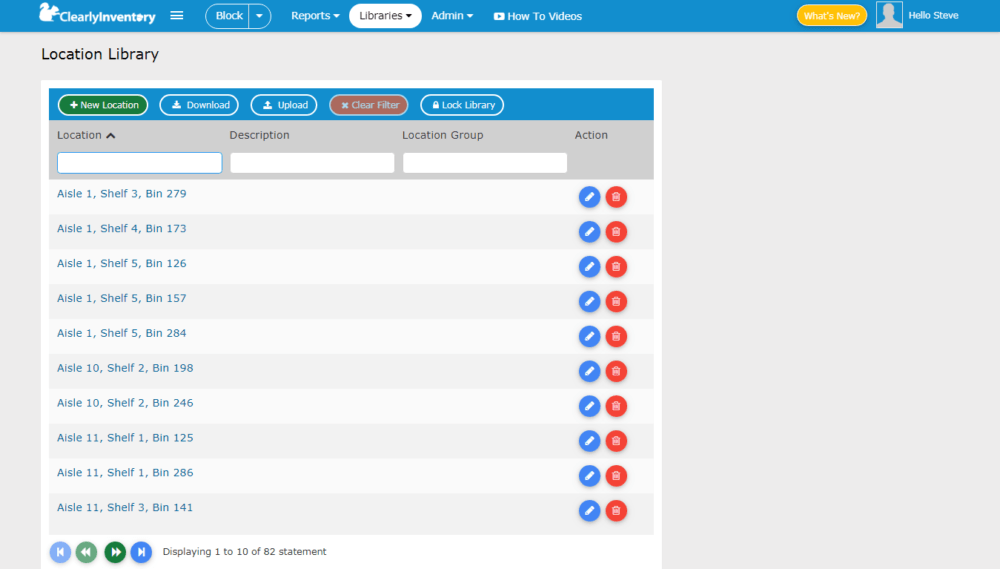Sort by Description column header
Image resolution: width=1000 pixels, height=569 pixels.
(x=260, y=135)
